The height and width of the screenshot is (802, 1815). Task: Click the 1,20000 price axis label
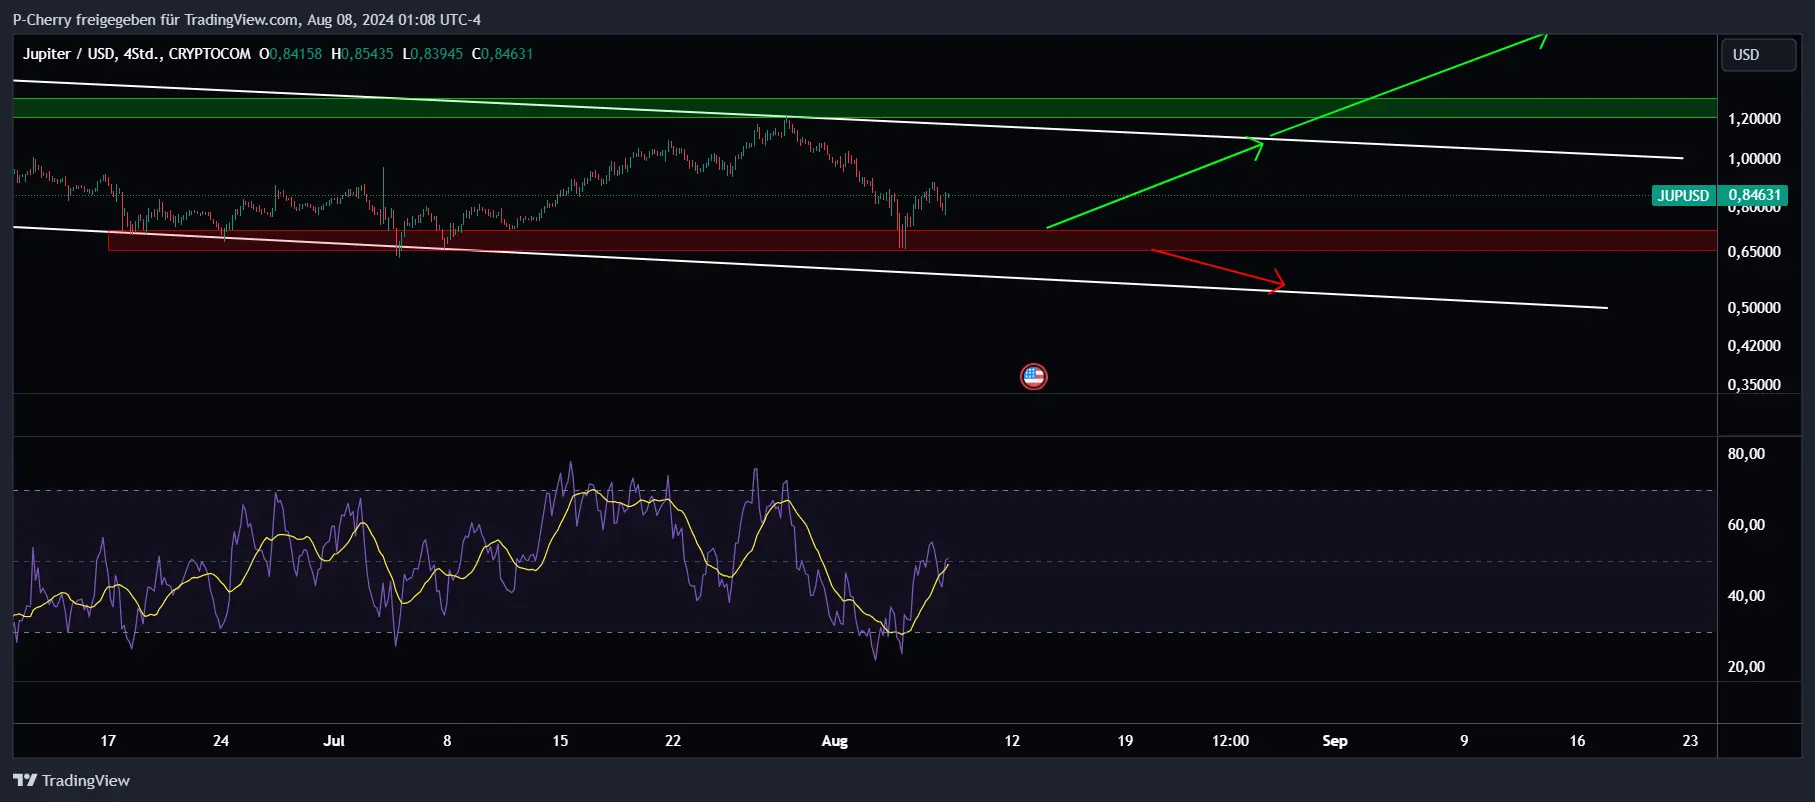point(1754,119)
